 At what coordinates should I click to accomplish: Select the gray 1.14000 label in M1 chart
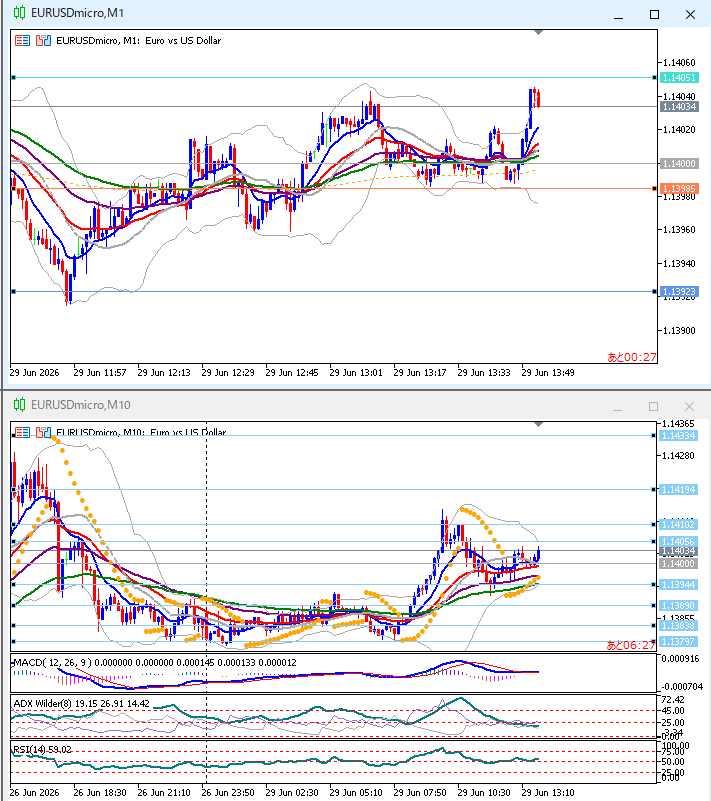click(679, 163)
